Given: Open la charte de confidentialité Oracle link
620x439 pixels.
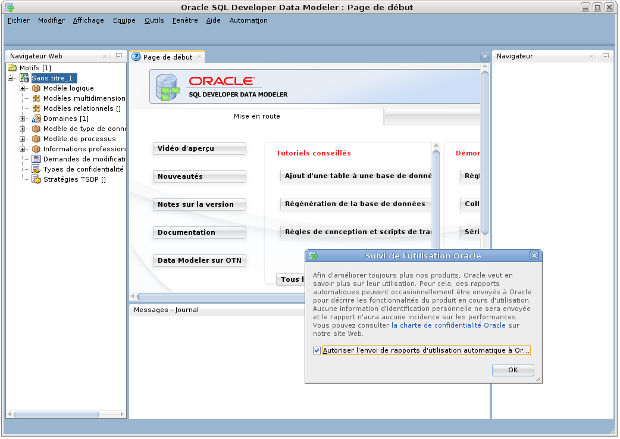Looking at the screenshot, I should 448,325.
